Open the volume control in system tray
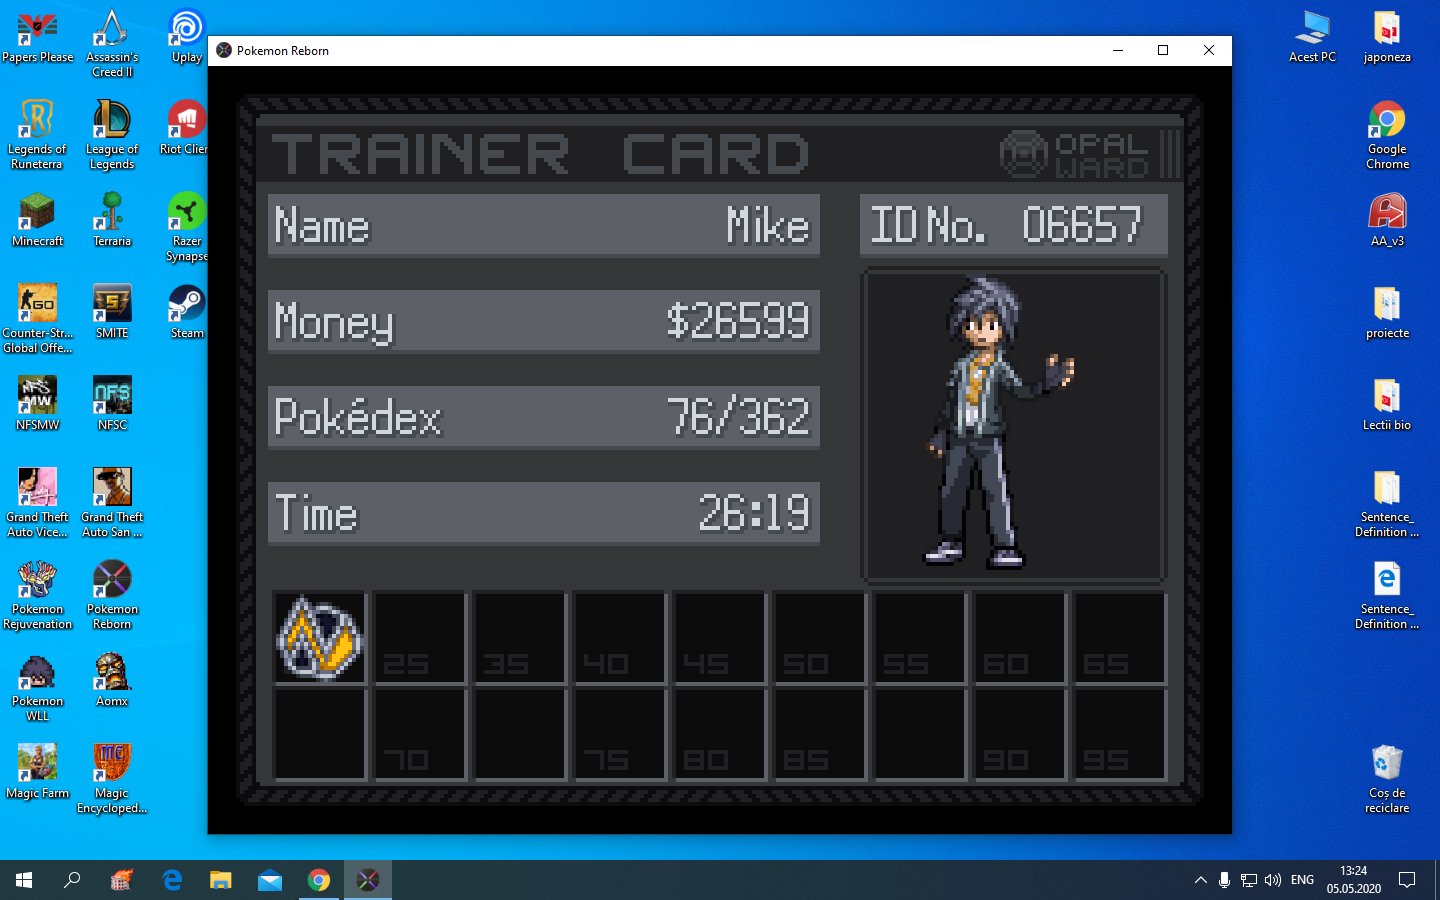 [1272, 880]
